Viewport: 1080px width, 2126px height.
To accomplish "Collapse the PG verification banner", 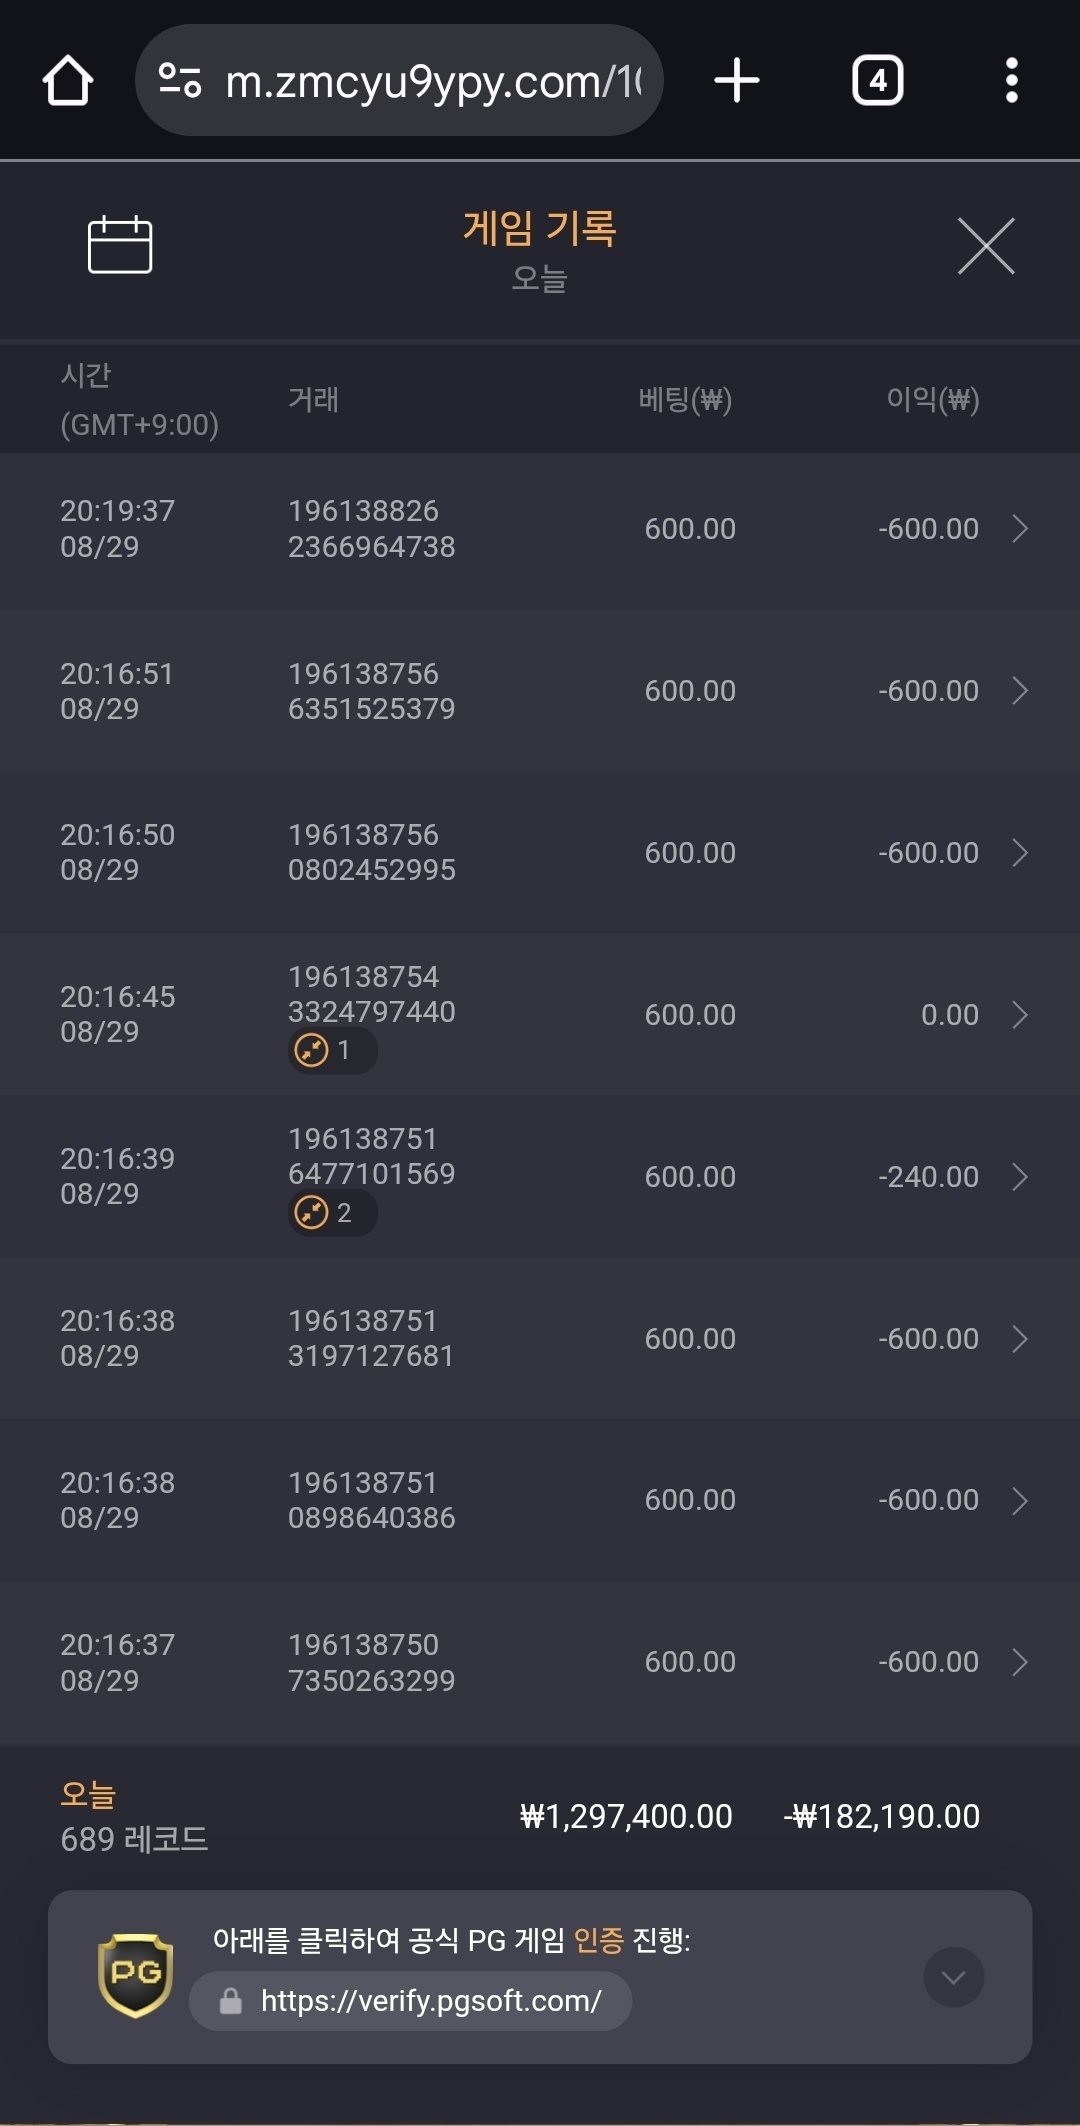I will [x=953, y=1977].
